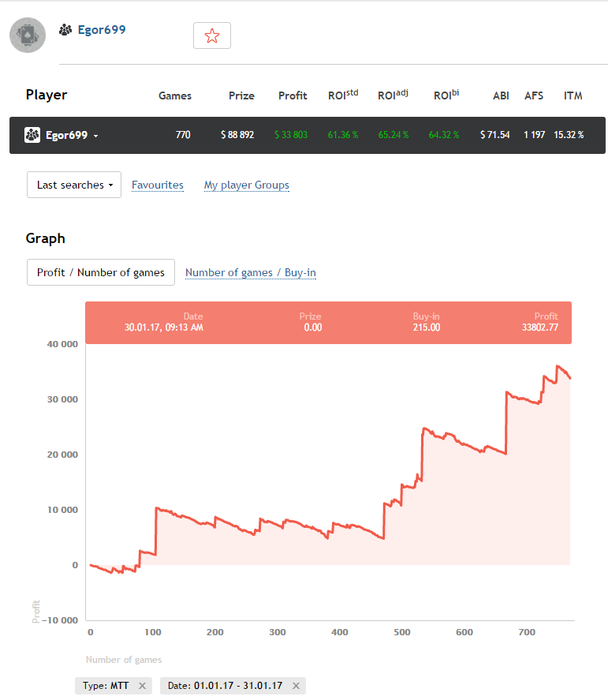Remove the Type: MTT filter tag
This screenshot has height=700, width=608.
[x=142, y=685]
